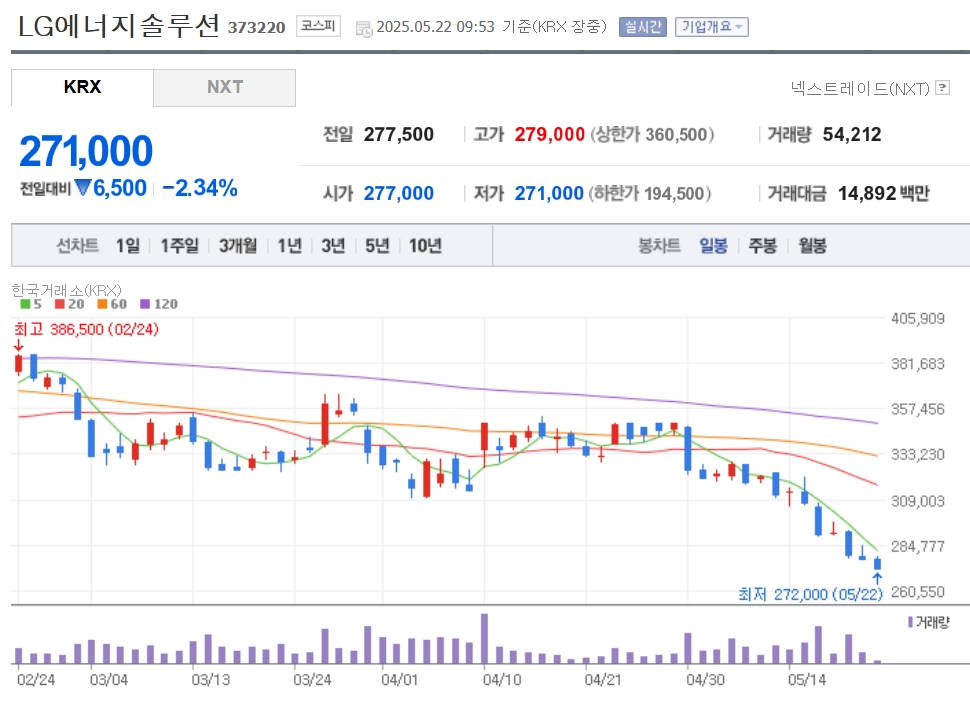Expand the 기업개요 dropdown
The image size is (970, 712).
coord(711,27)
